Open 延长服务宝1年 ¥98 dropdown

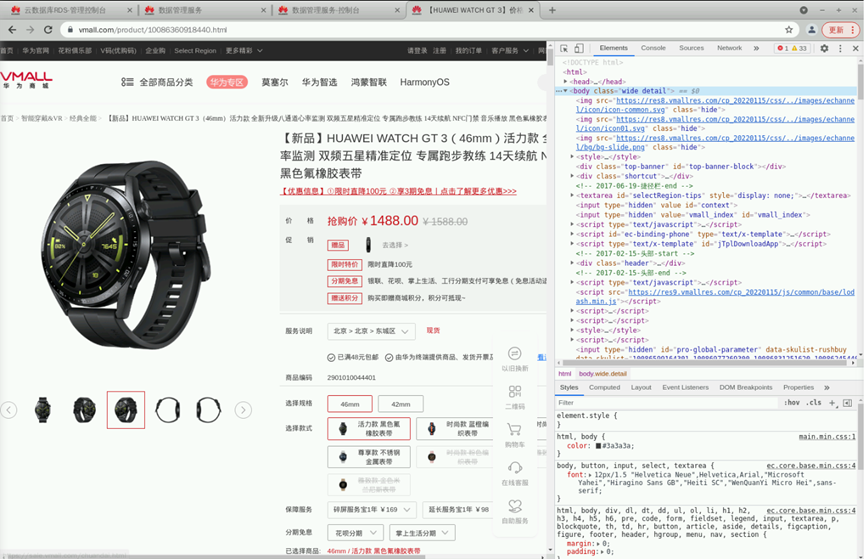pyautogui.click(x=458, y=509)
